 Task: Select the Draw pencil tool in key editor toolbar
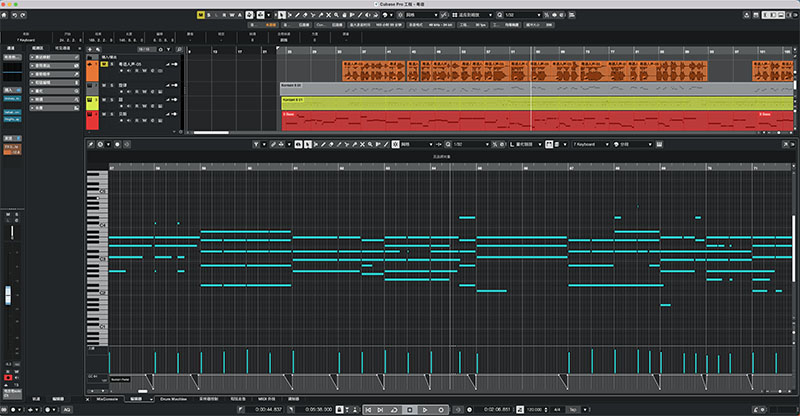coord(323,144)
